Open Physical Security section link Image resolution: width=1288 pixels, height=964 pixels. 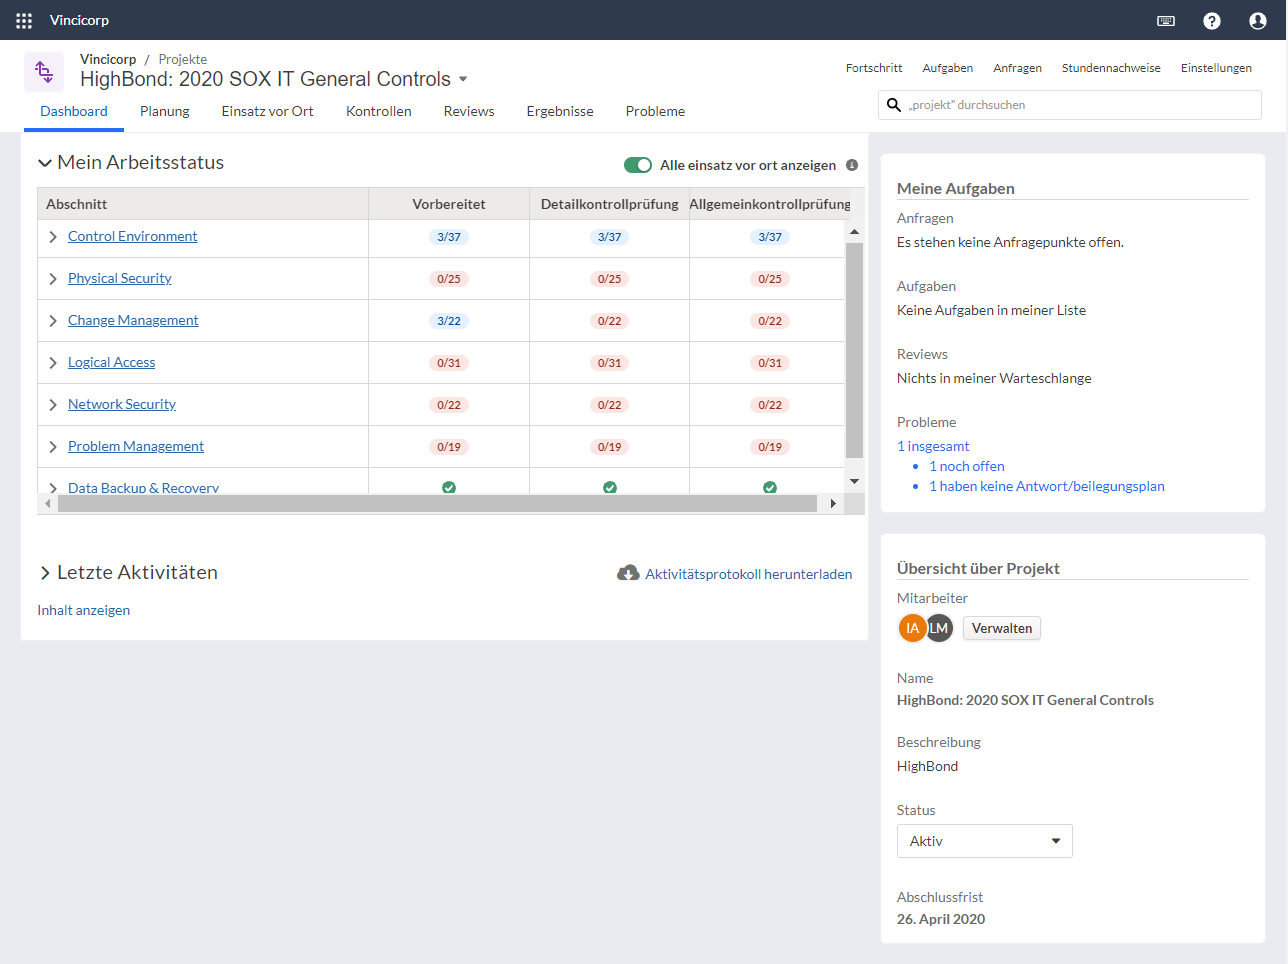(120, 278)
